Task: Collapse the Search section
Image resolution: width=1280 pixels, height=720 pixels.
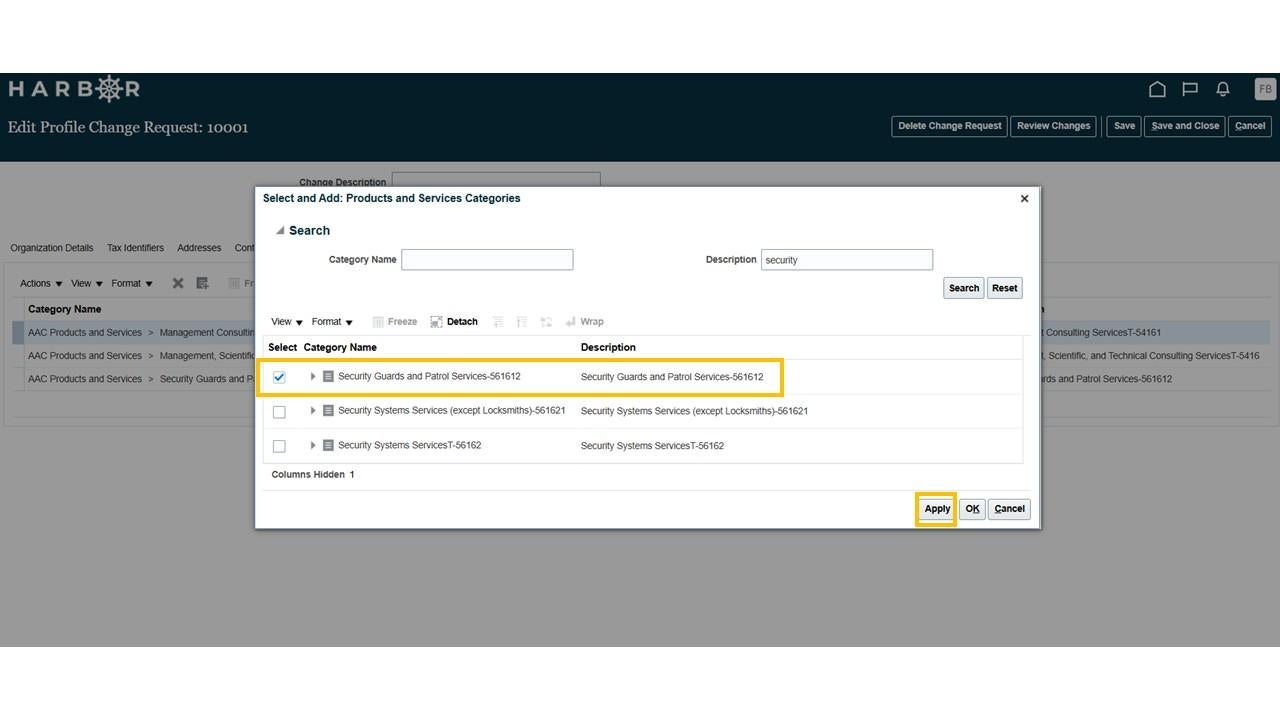Action: coord(280,231)
